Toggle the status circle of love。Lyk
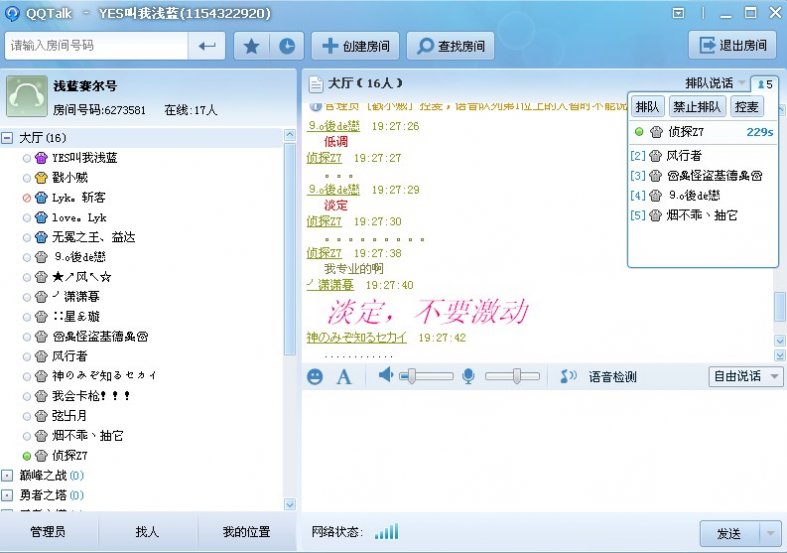 27,218
